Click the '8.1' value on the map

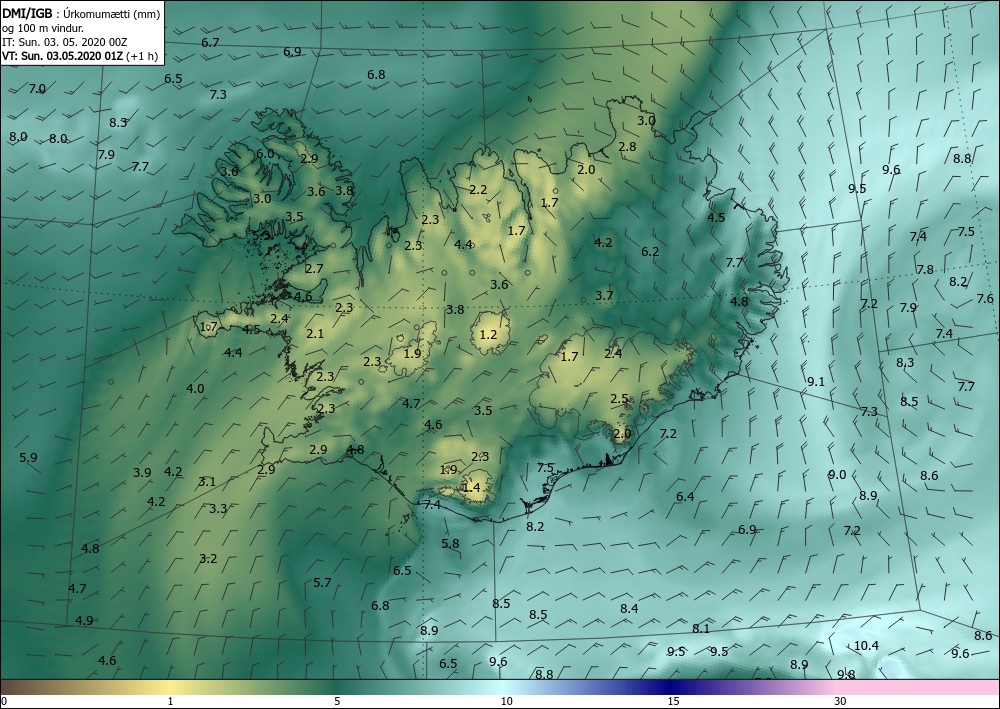pyautogui.click(x=701, y=629)
